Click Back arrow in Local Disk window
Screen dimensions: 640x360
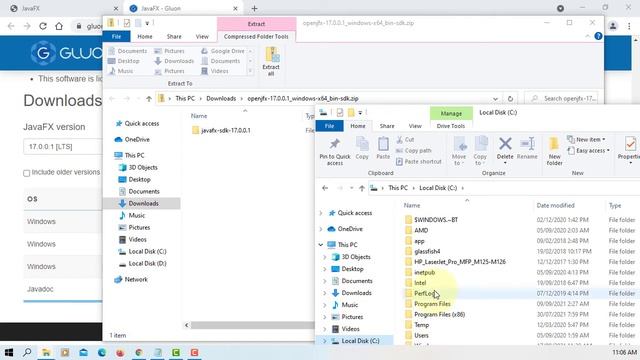click(x=325, y=188)
